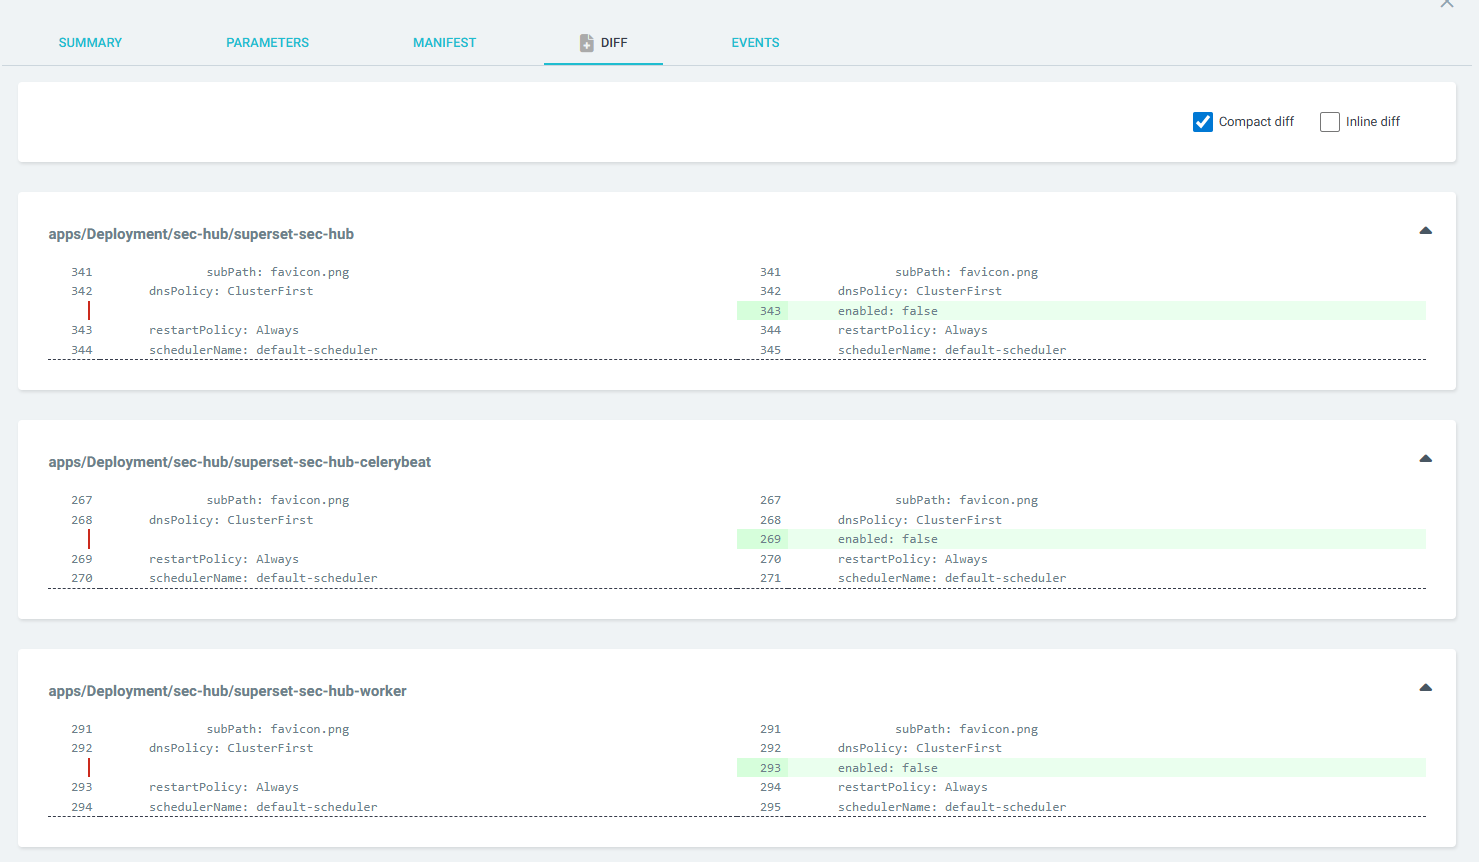1479x862 pixels.
Task: Click the document icon in Diff tab
Action: 587,43
